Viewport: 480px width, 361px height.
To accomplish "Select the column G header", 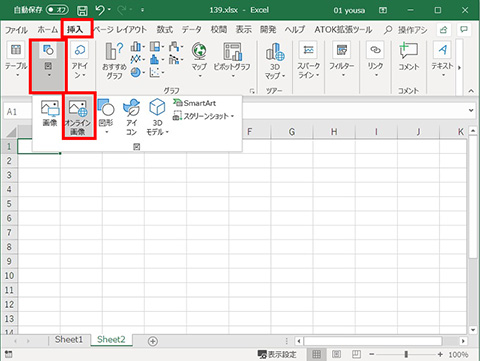I will [292, 132].
